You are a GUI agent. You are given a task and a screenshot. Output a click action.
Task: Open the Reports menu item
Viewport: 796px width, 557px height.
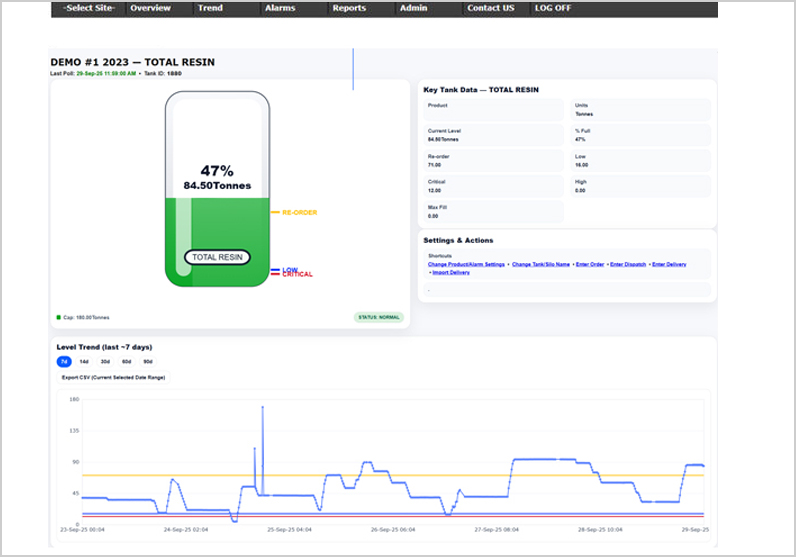[349, 8]
